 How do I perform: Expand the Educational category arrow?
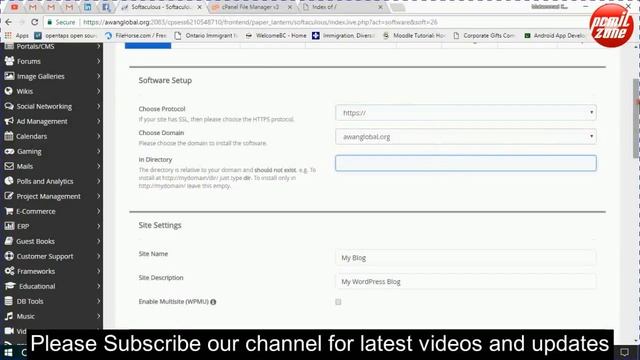(x=98, y=286)
